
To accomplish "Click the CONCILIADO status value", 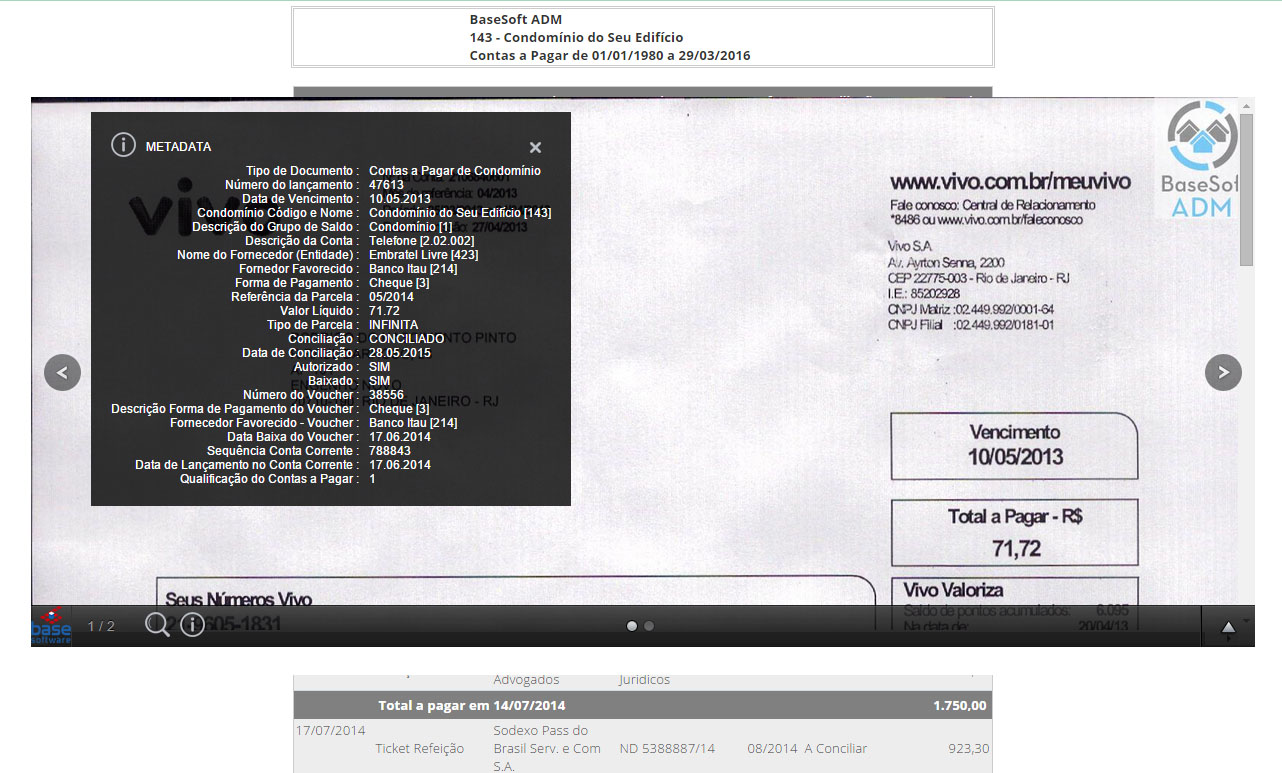I will click(x=407, y=339).
